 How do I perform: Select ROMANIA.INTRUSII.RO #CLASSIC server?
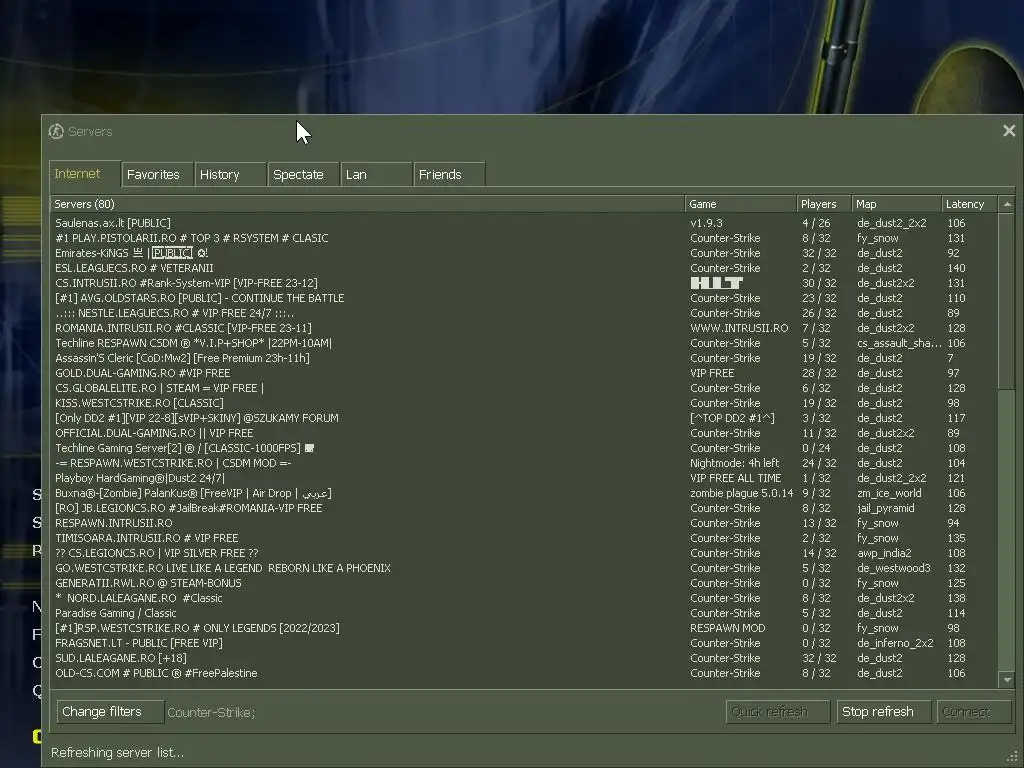[x=524, y=328]
